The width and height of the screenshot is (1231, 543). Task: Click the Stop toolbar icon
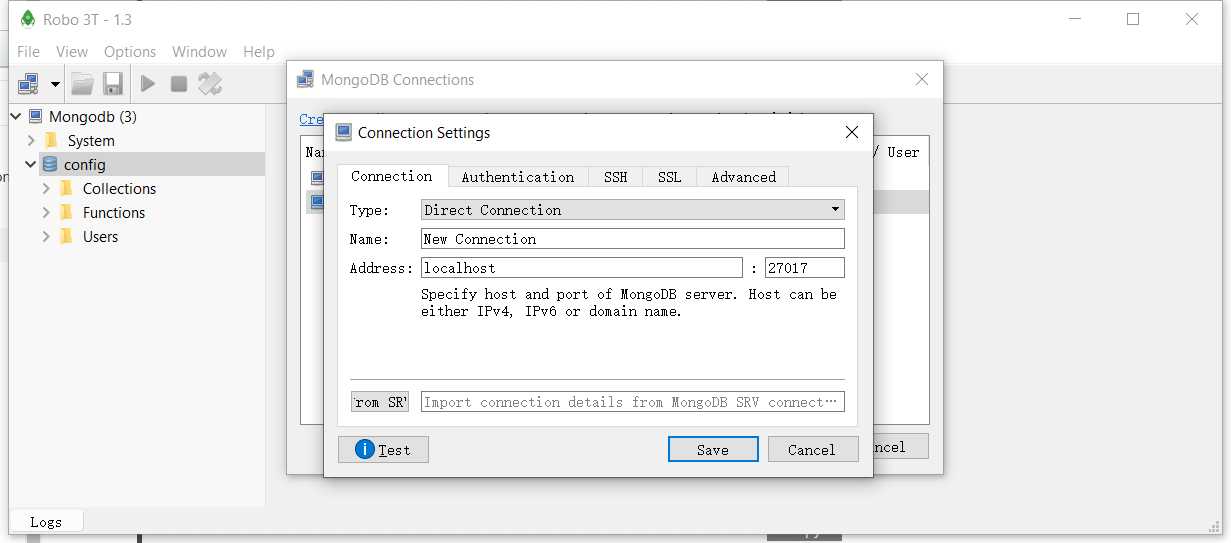pyautogui.click(x=179, y=83)
